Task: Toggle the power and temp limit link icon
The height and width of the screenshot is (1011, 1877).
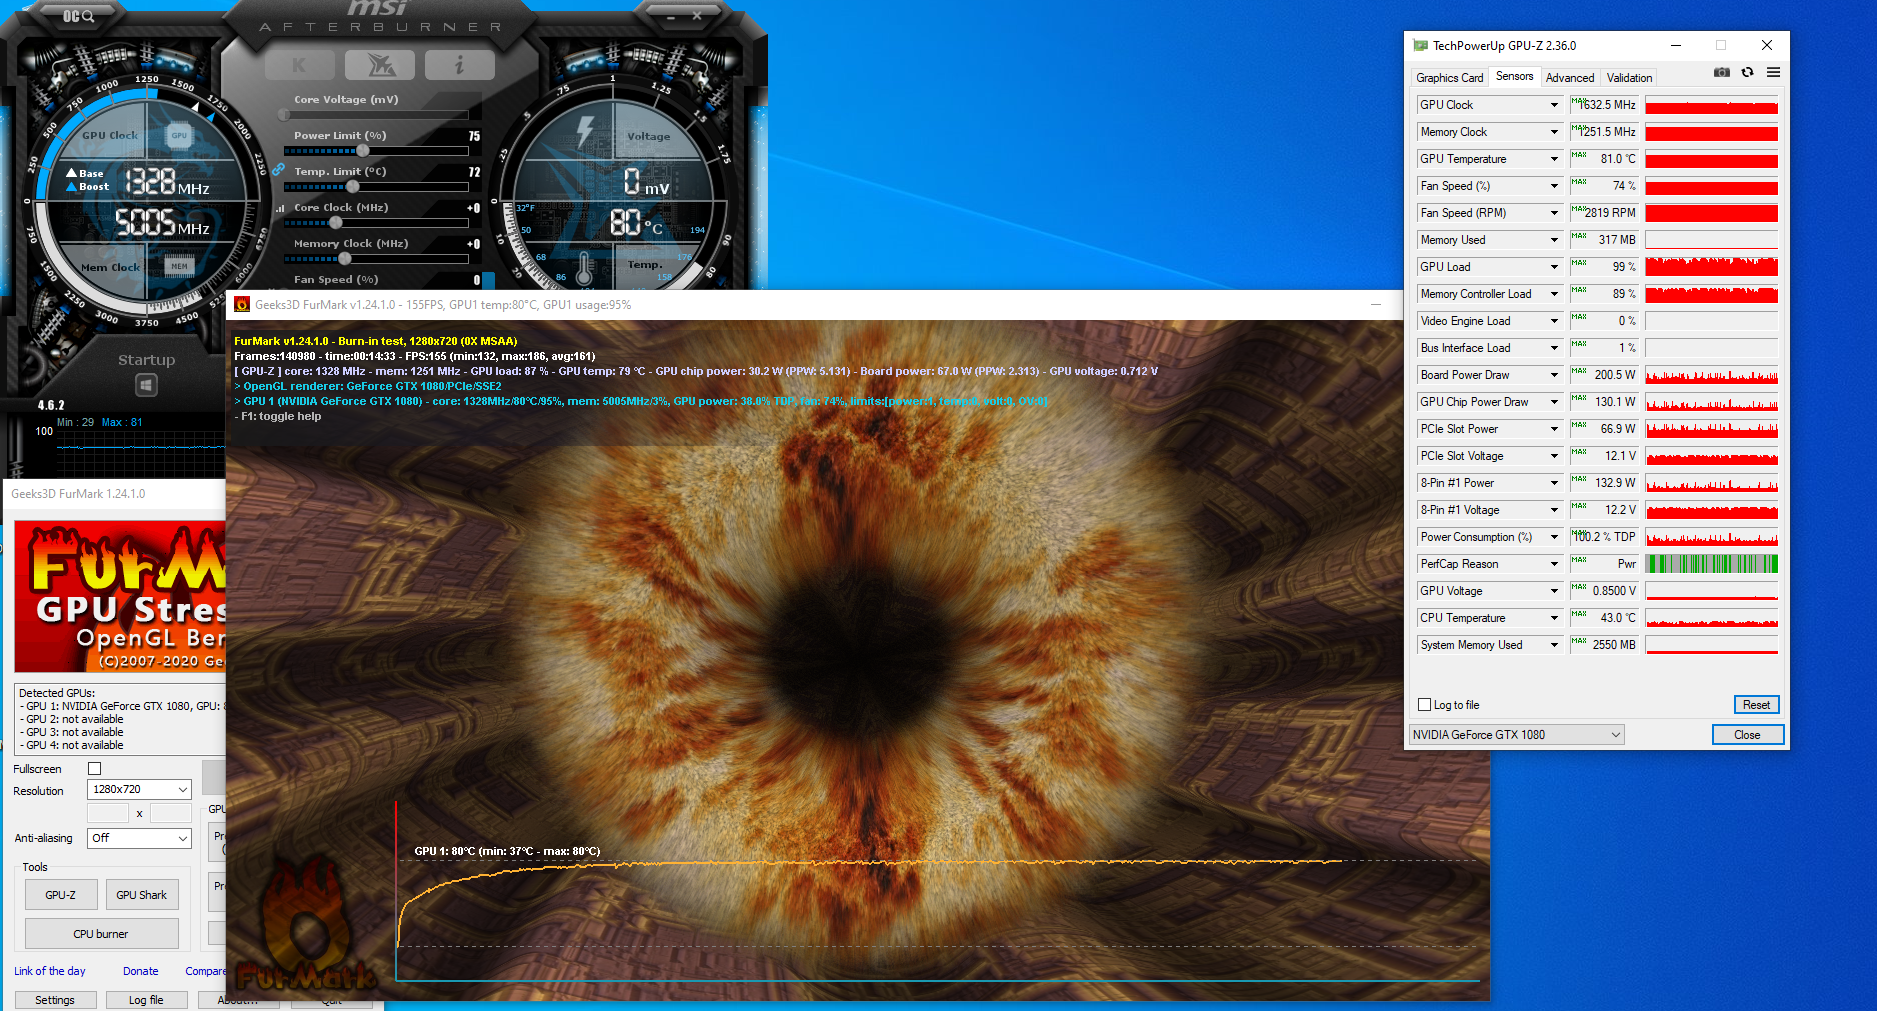Action: pos(278,169)
